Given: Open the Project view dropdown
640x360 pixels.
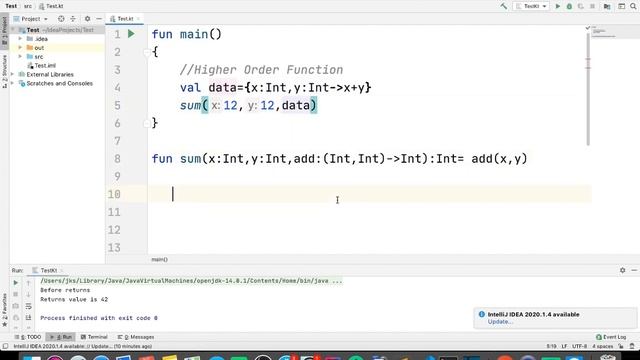Looking at the screenshot, I should pos(31,19).
